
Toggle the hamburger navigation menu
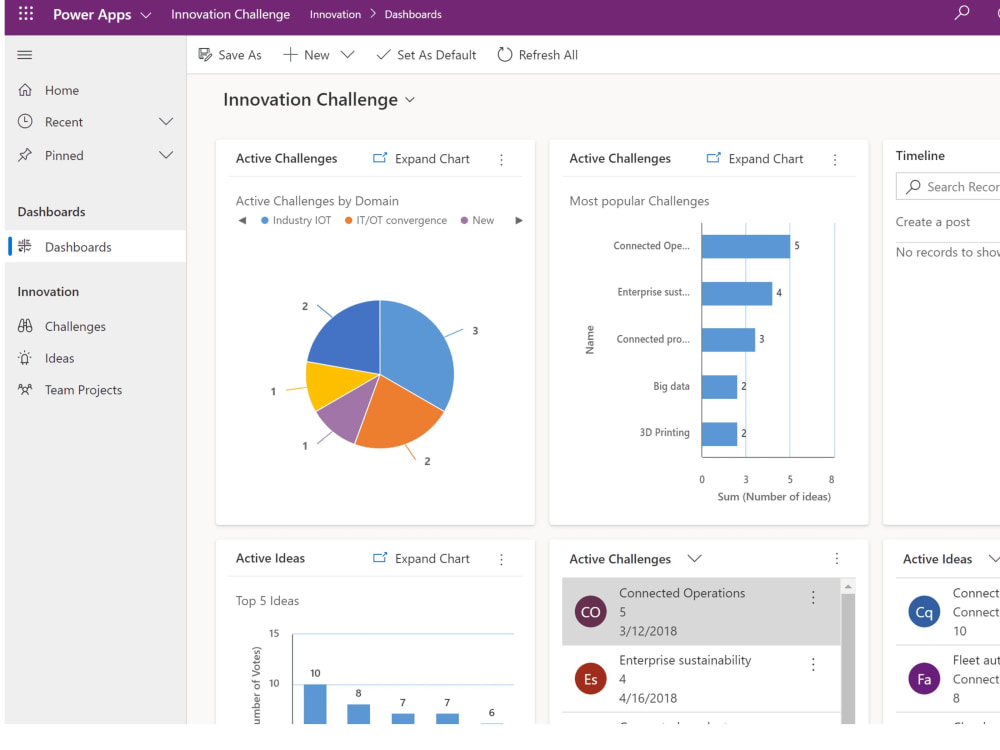pos(25,55)
